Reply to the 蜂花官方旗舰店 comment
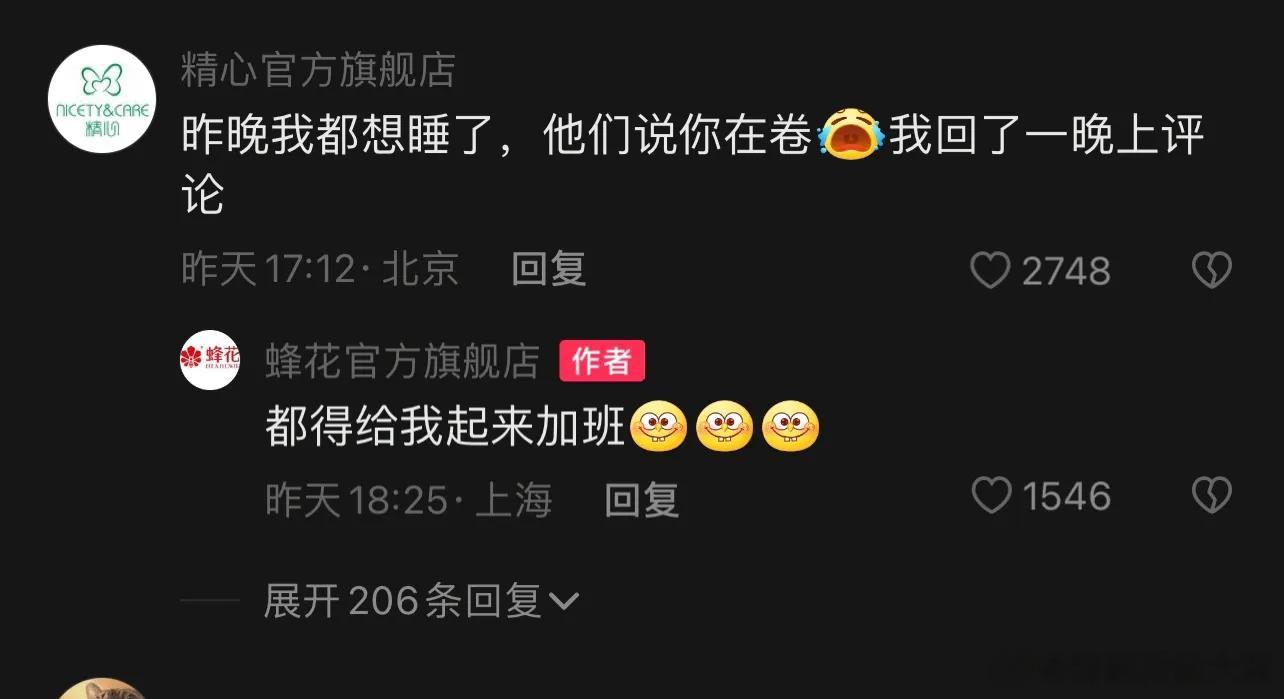 click(x=642, y=498)
